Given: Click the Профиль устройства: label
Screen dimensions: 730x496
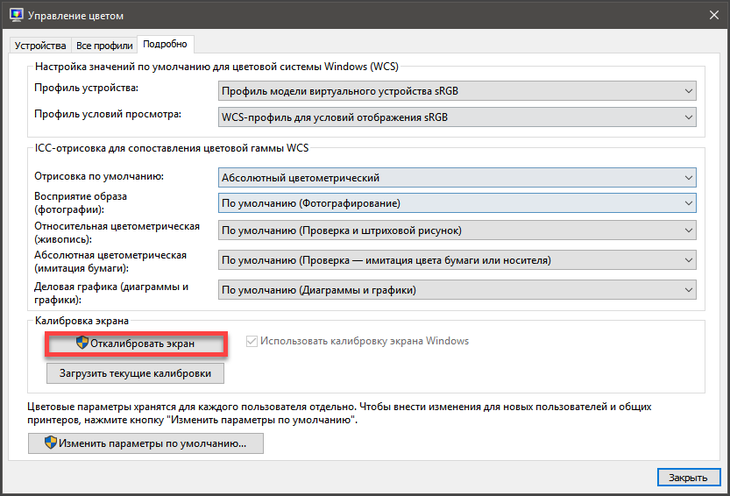Looking at the screenshot, I should point(86,88).
